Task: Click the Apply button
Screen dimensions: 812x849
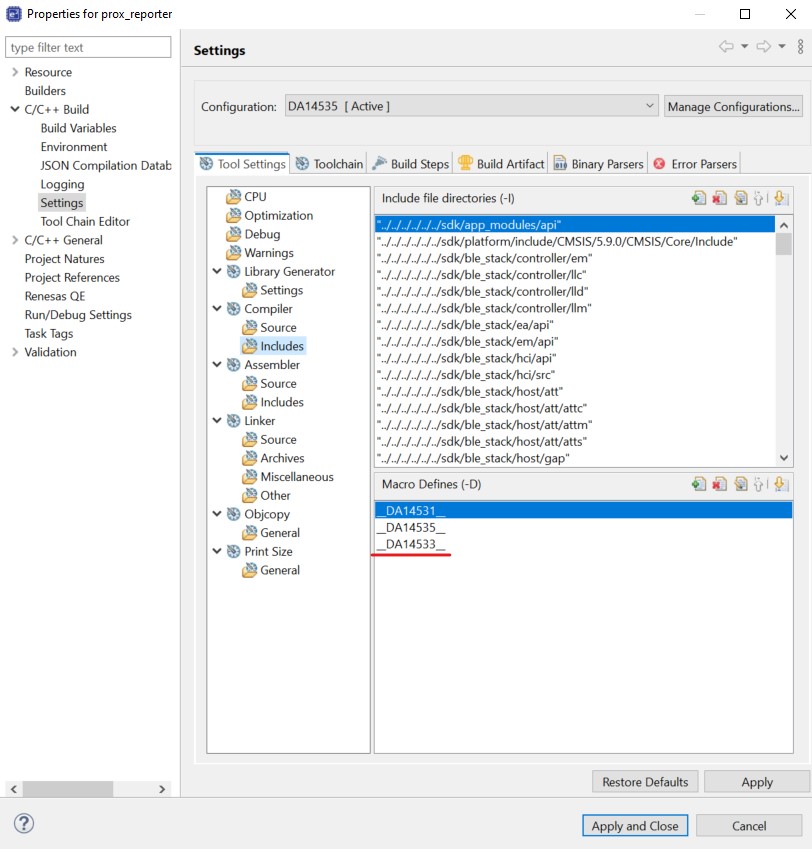Action: coord(757,782)
